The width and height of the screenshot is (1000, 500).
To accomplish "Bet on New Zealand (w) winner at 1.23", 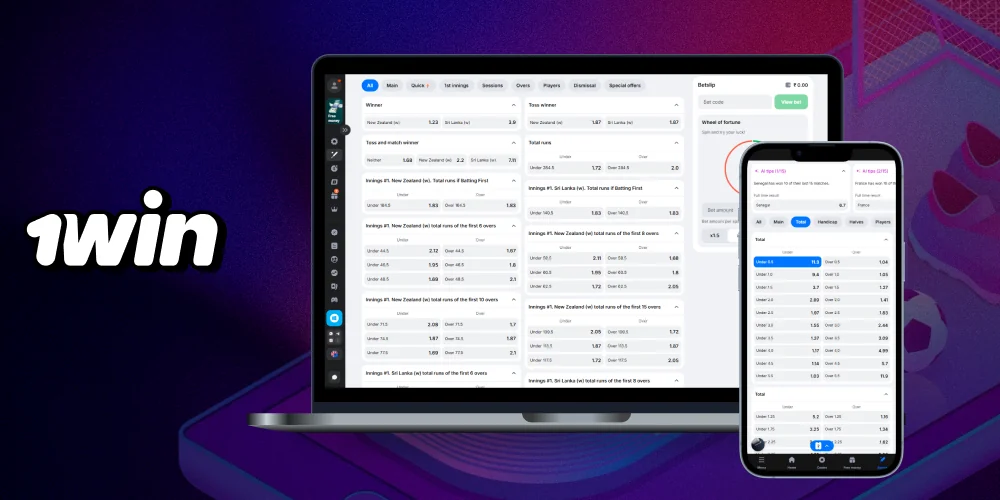I will tap(402, 122).
